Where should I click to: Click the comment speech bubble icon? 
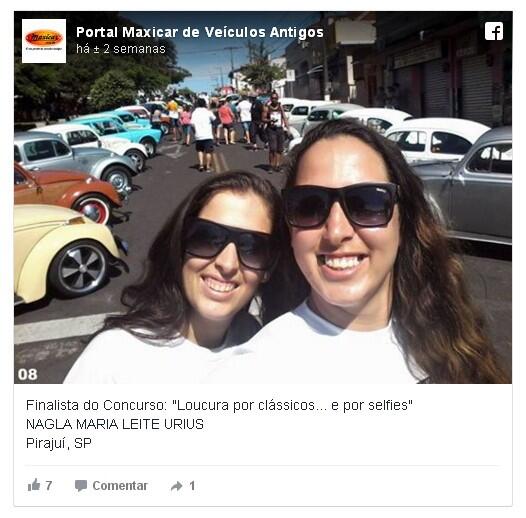tap(81, 485)
